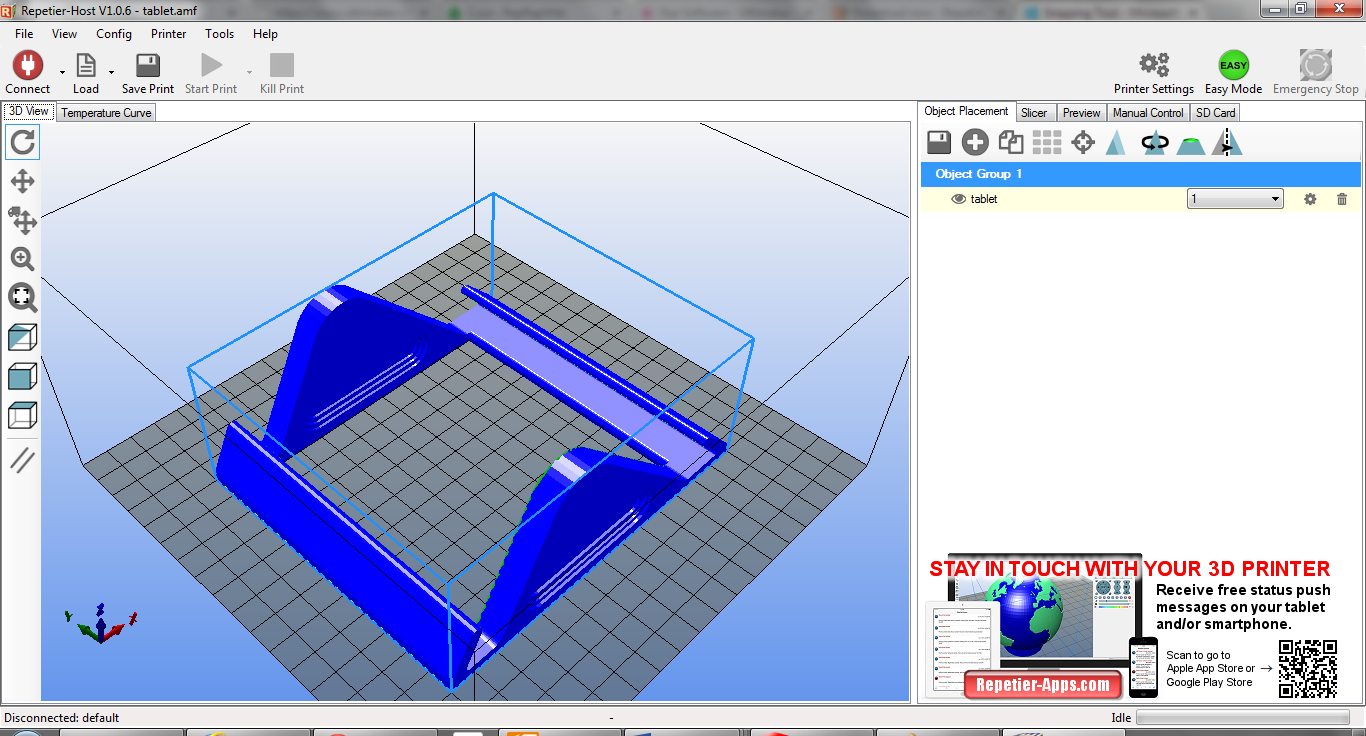Select the Move viewpoint arrows tool

pyautogui.click(x=22, y=181)
